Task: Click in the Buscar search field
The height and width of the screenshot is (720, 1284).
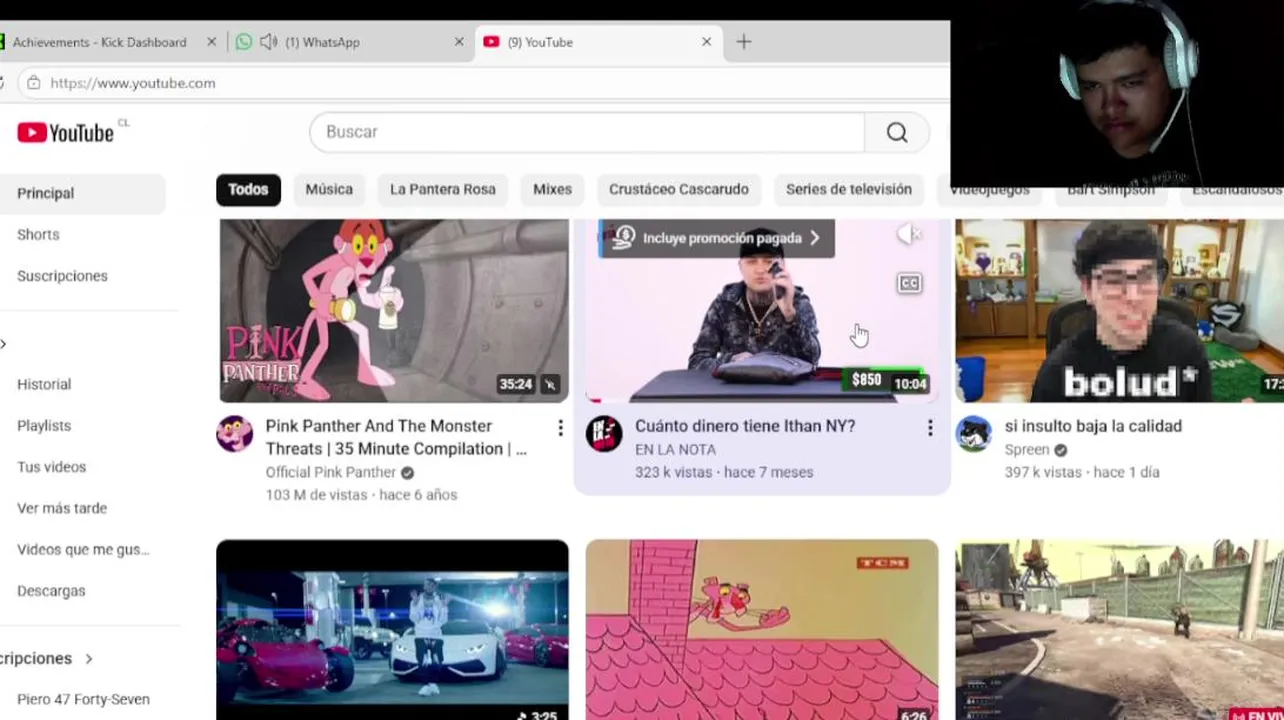Action: point(587,132)
